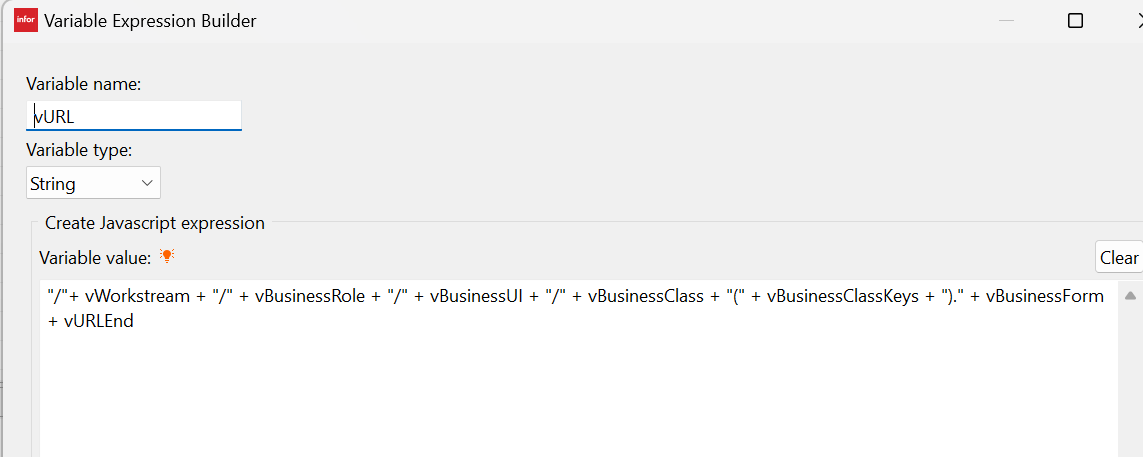Screen dimensions: 1143x457
Task: Click the Variable value label
Action: 95,257
